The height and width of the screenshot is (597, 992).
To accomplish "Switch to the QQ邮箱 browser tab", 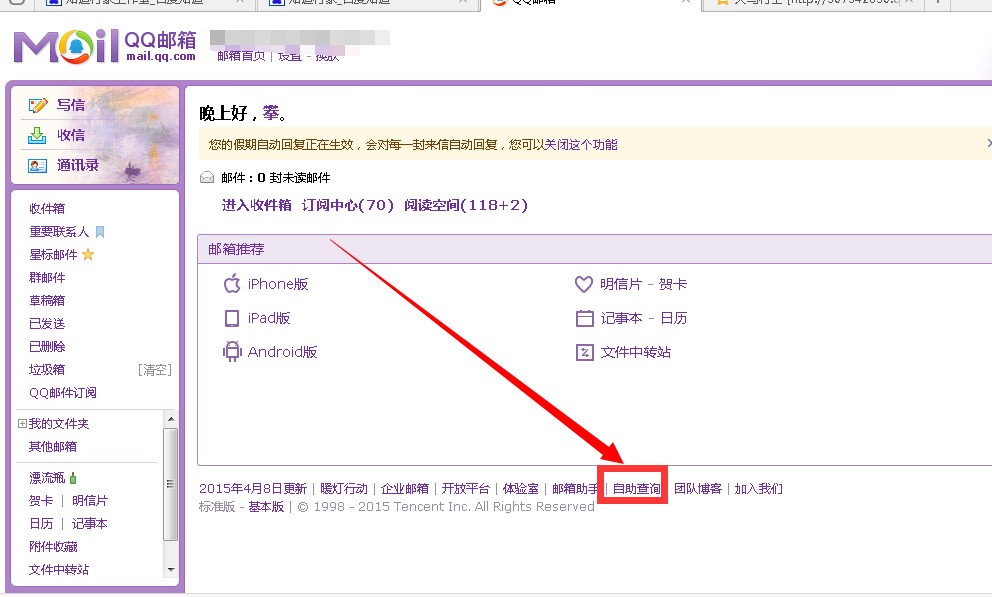I will pos(592,3).
